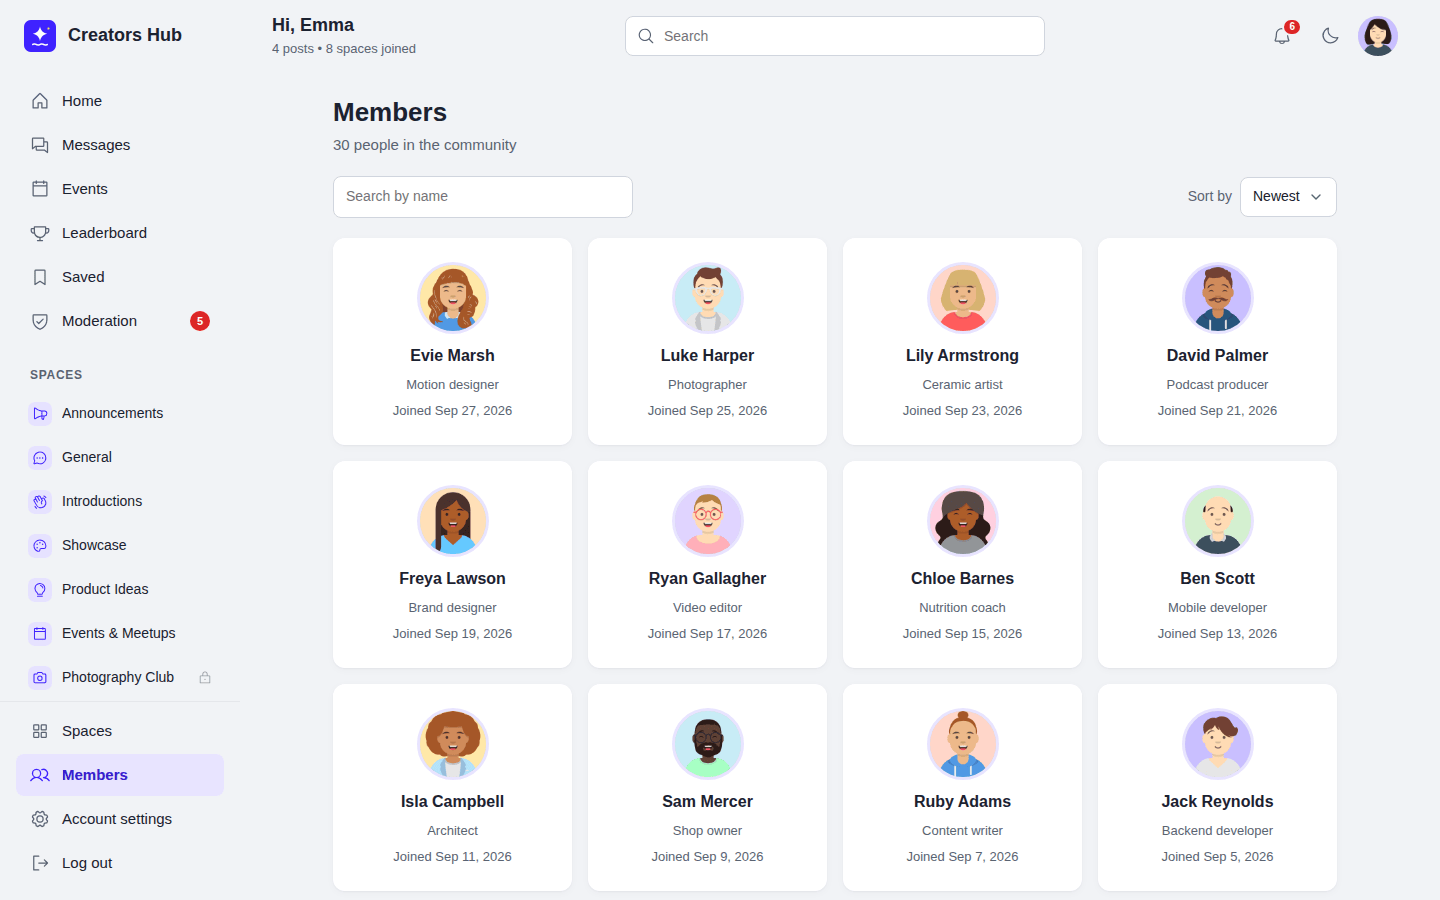
Task: Open the Product Ideas space
Action: pos(120,589)
